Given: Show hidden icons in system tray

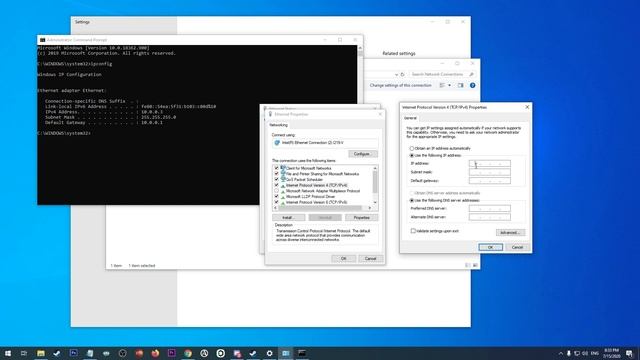Looking at the screenshot, I should [x=560, y=353].
